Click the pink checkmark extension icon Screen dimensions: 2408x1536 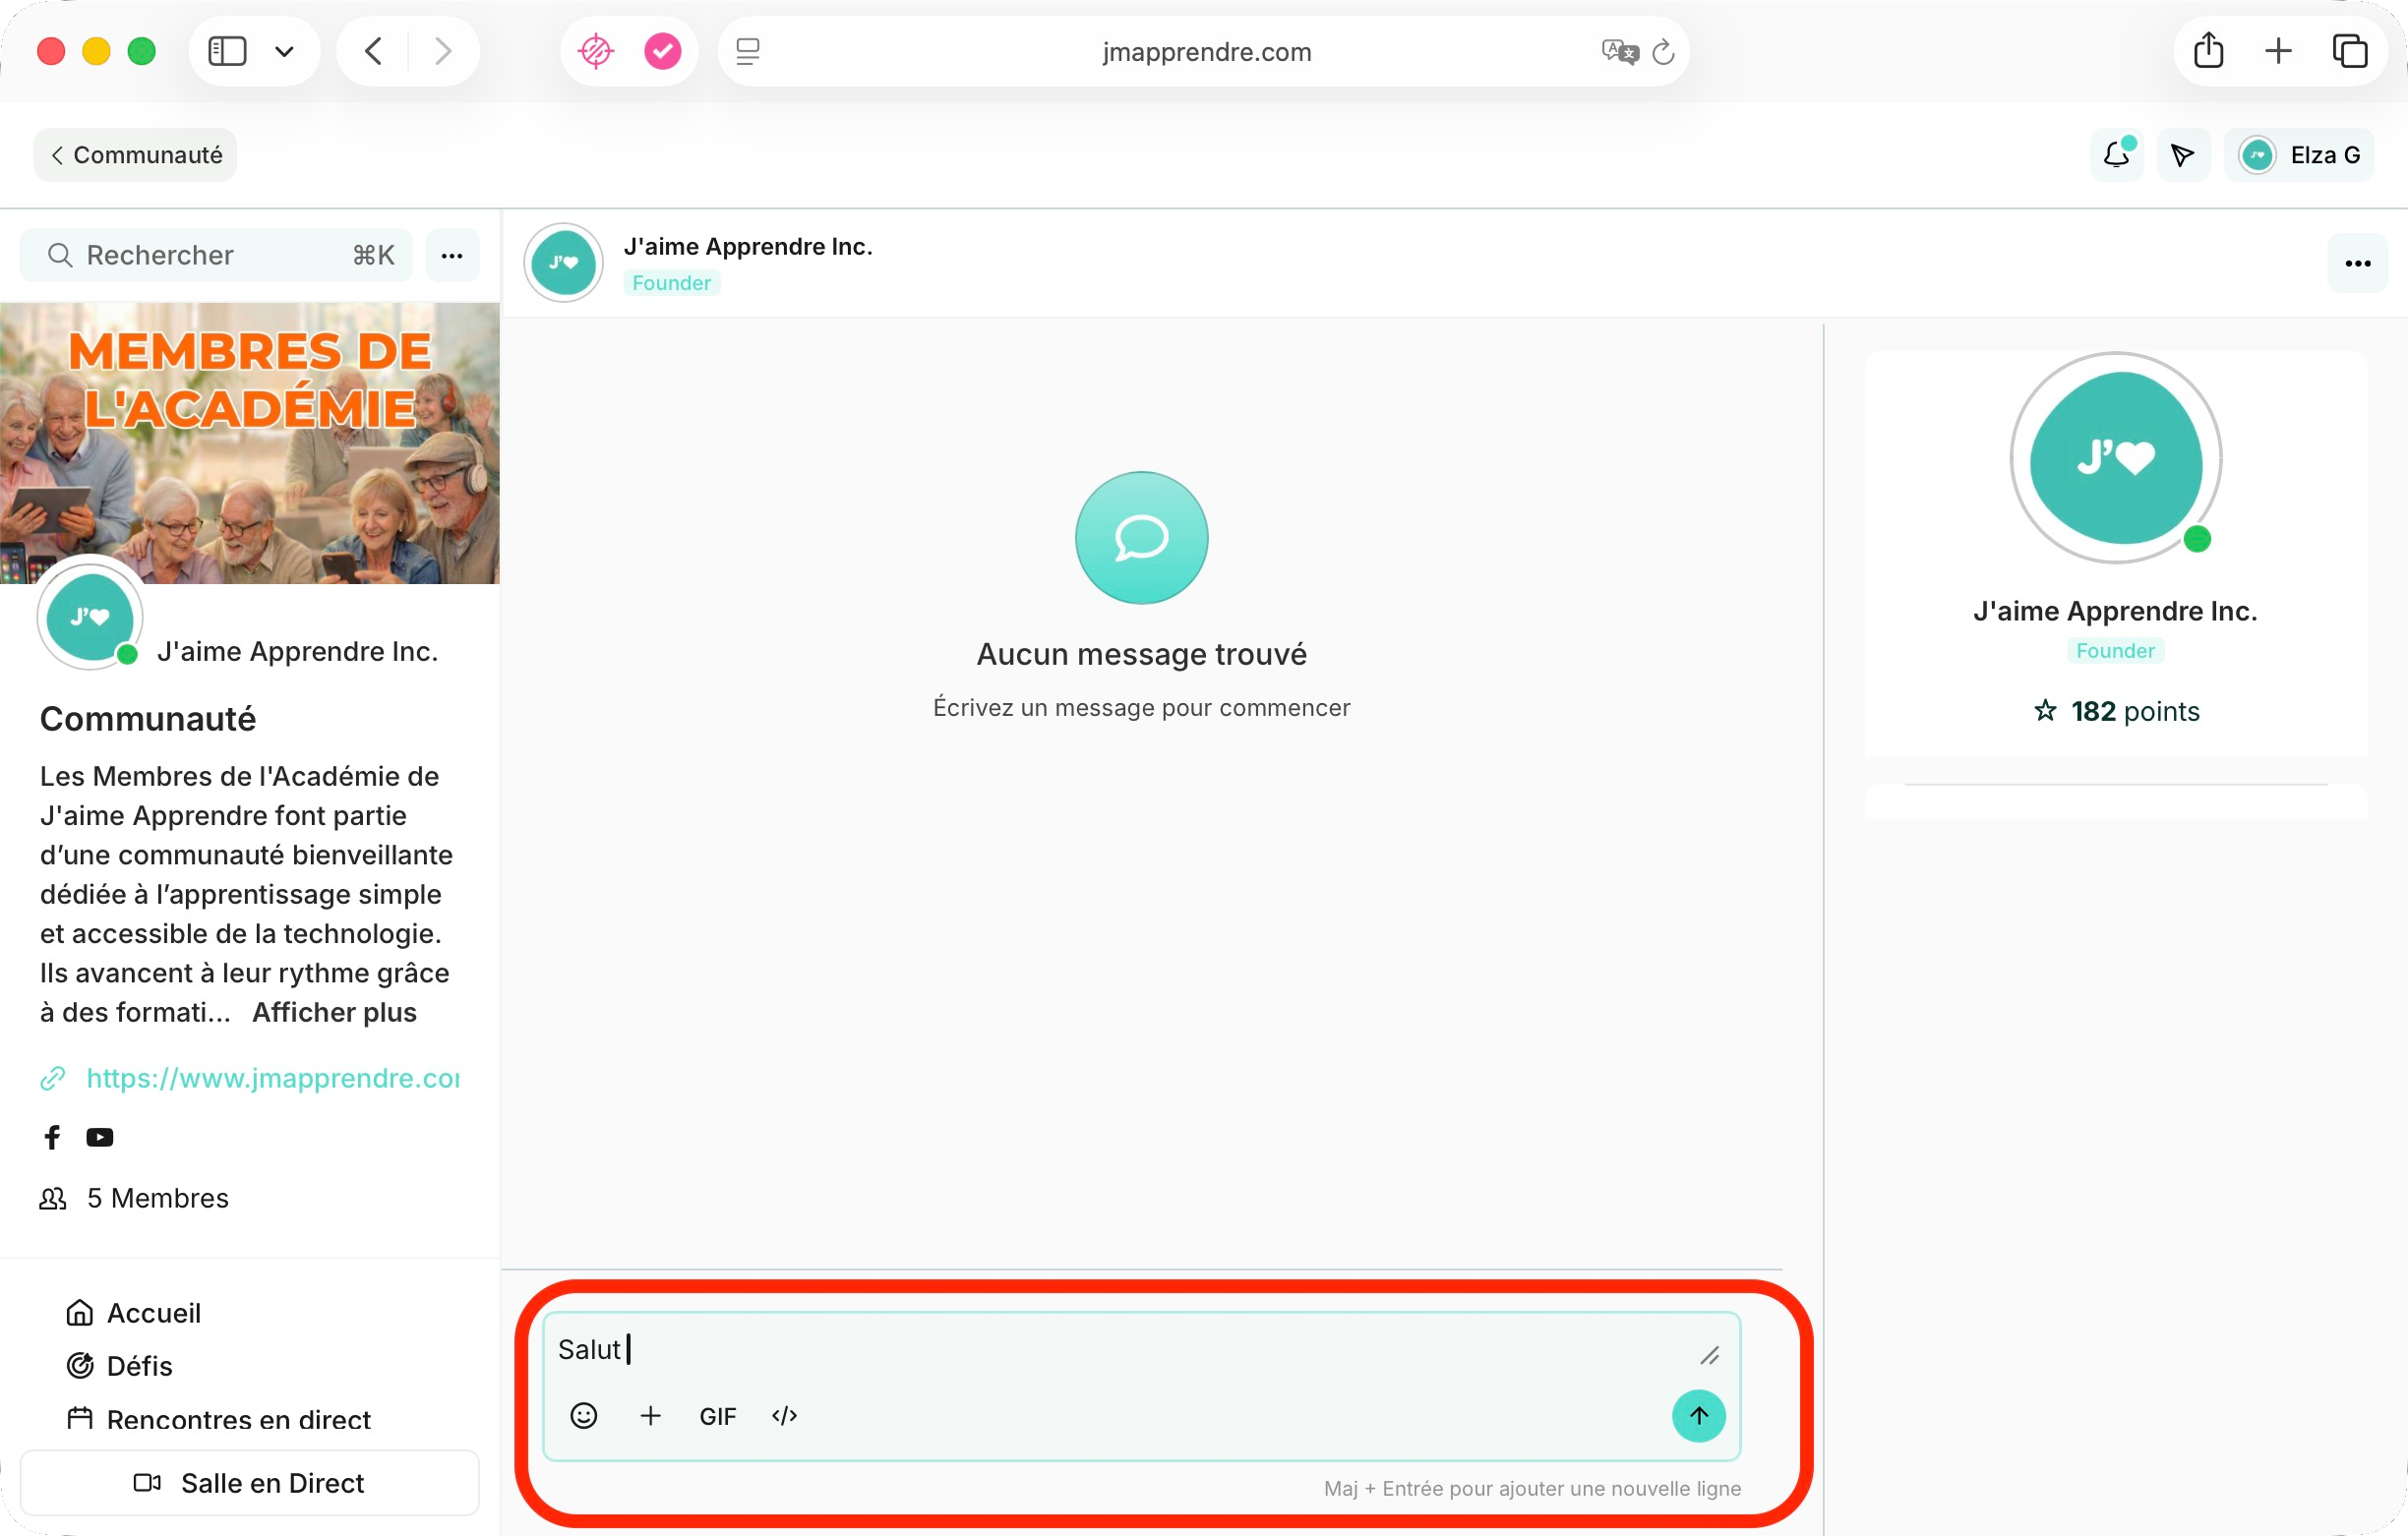point(662,51)
